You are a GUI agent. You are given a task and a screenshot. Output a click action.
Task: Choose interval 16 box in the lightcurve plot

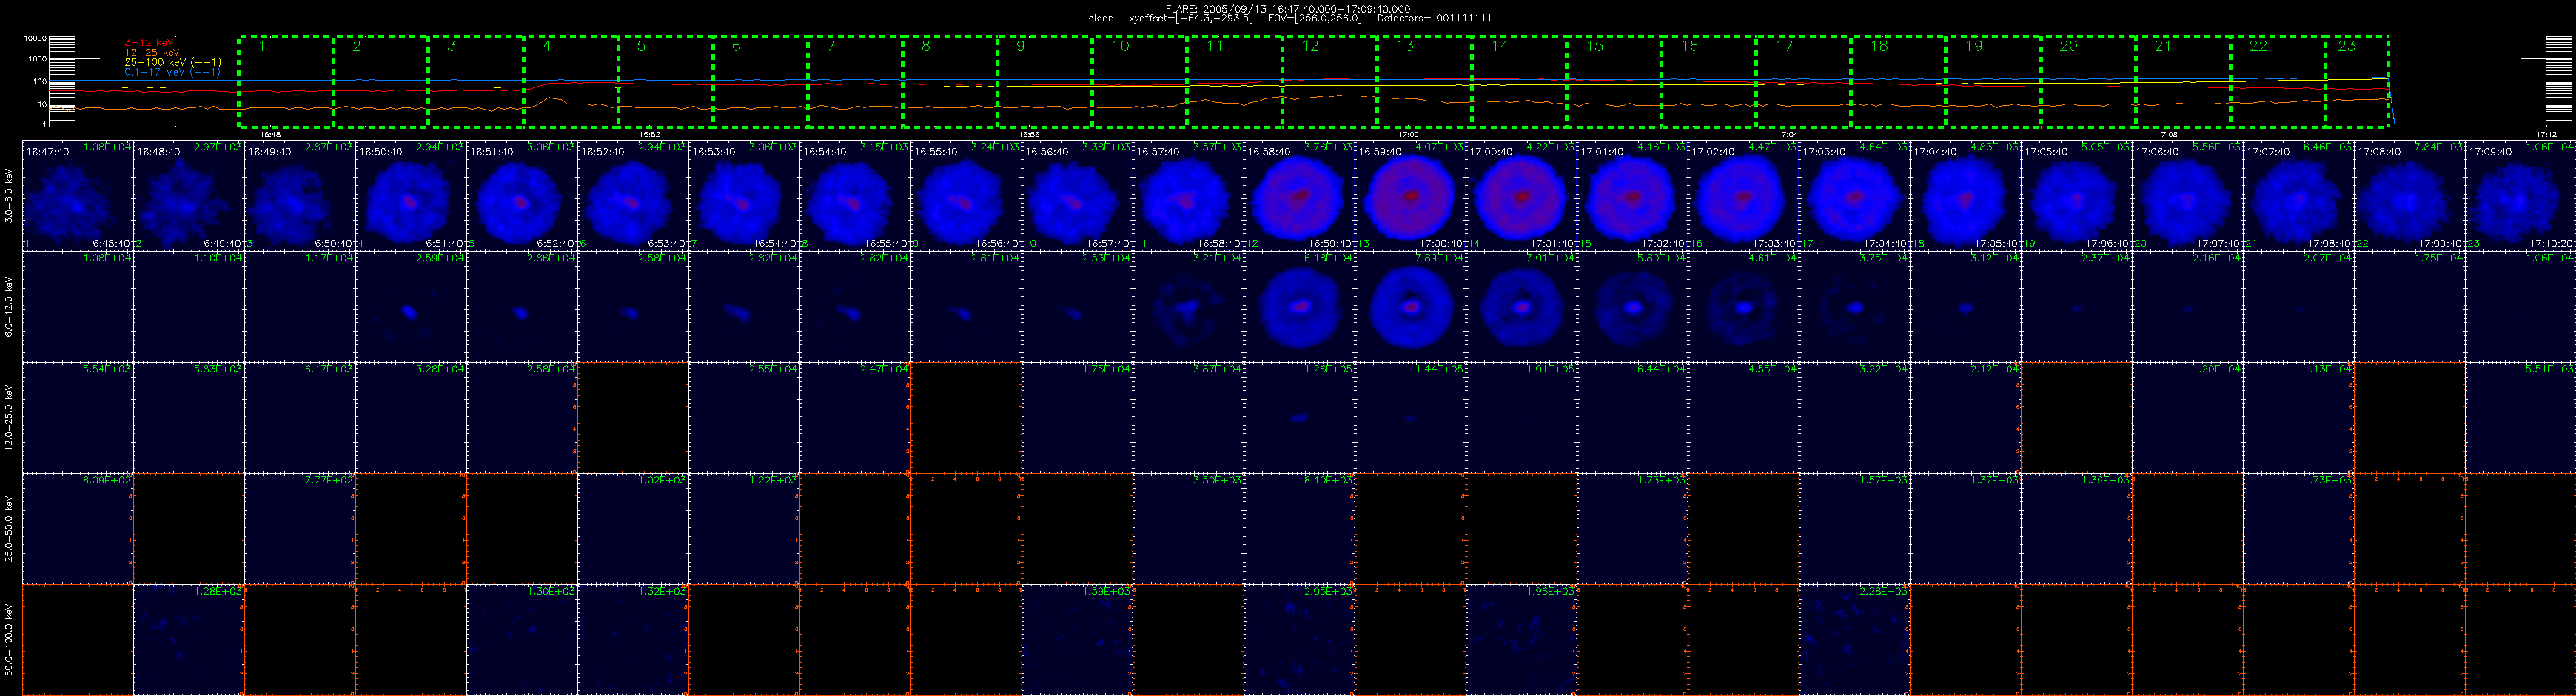[x=1708, y=82]
